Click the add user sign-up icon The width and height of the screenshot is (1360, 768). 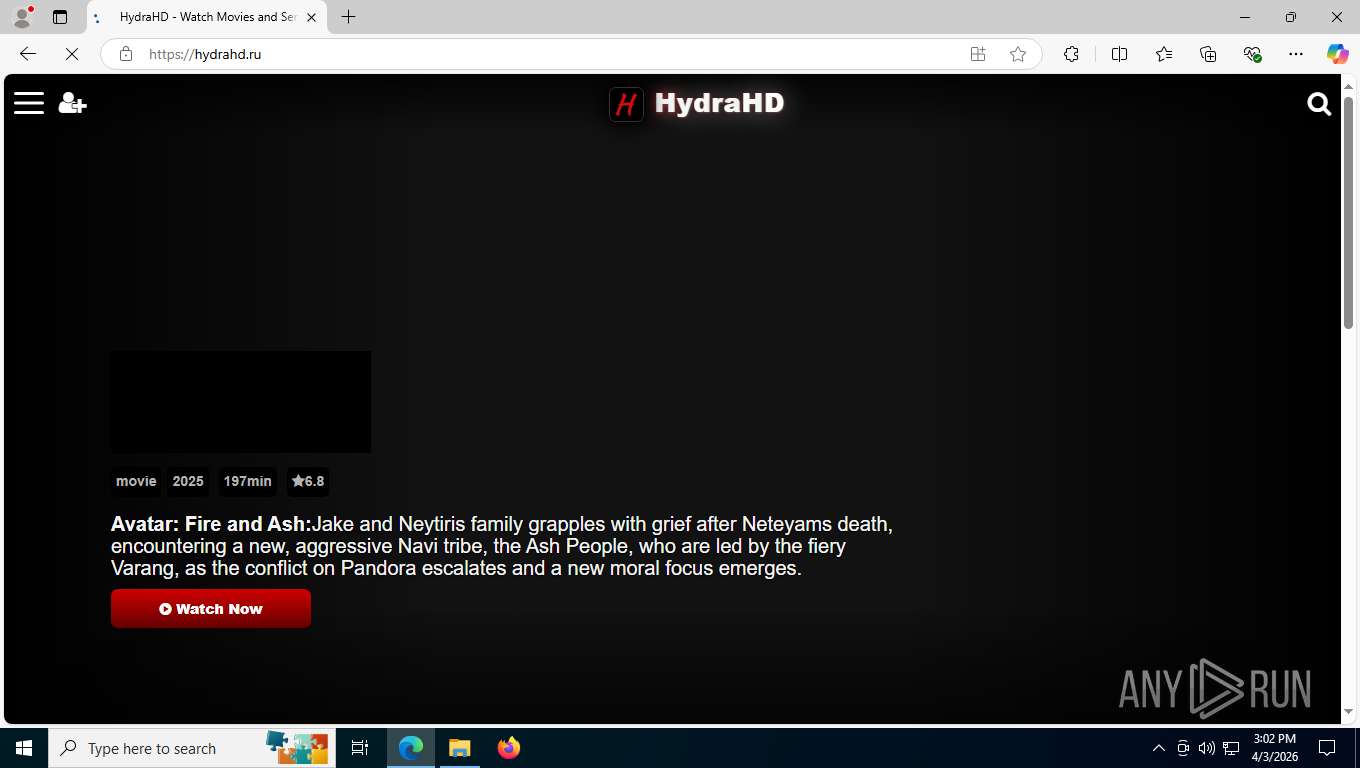pyautogui.click(x=72, y=103)
